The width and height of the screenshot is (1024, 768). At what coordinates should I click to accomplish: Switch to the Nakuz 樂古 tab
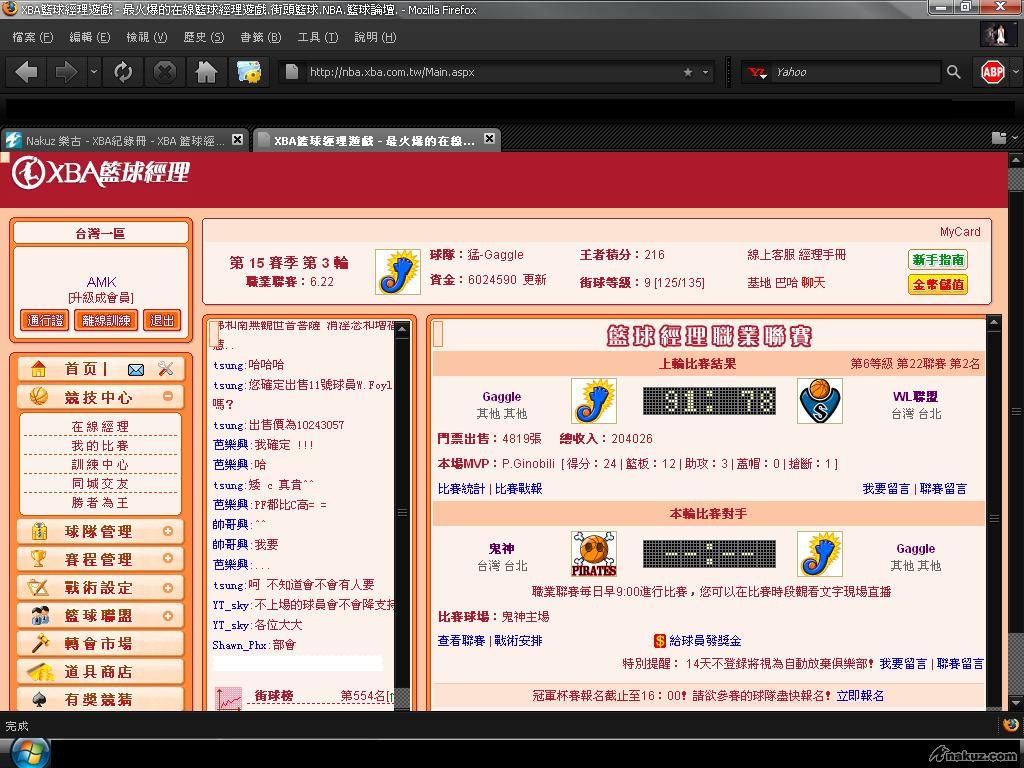click(x=120, y=140)
